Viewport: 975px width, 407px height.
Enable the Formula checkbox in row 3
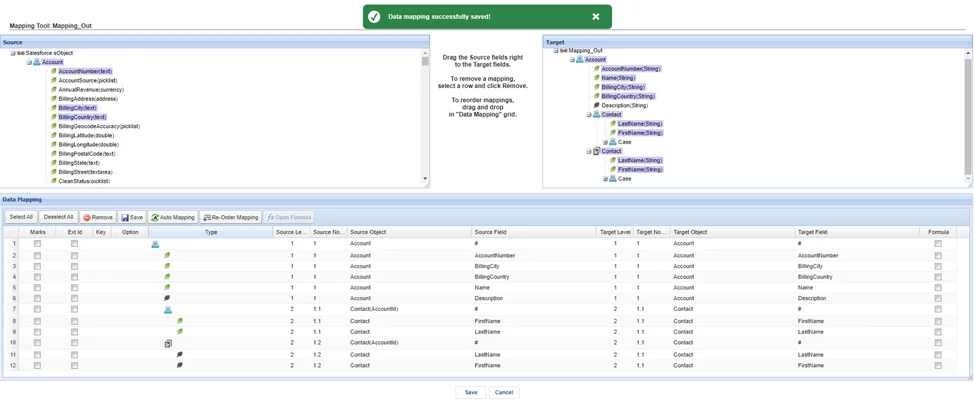click(x=938, y=267)
